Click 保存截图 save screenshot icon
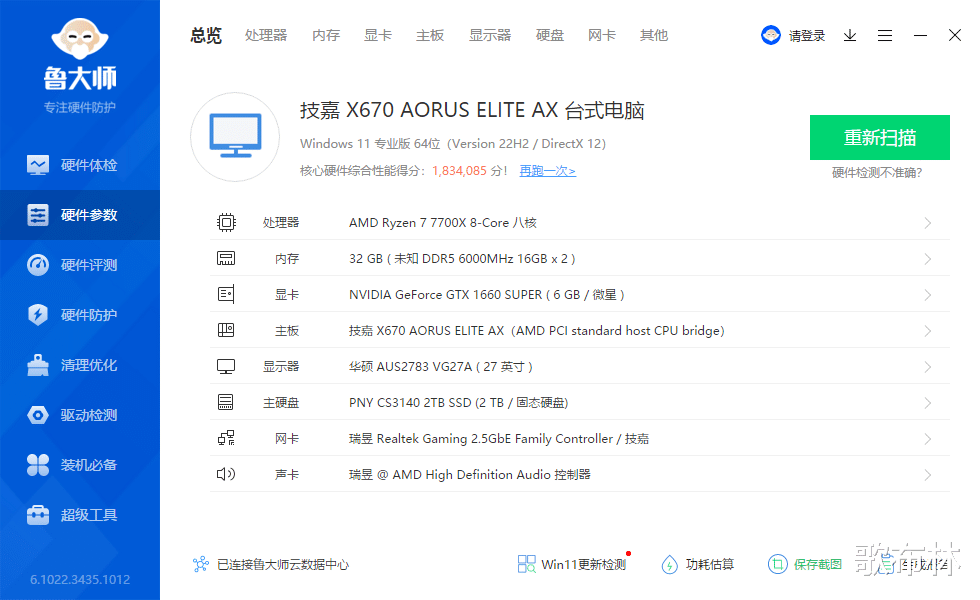 778,564
